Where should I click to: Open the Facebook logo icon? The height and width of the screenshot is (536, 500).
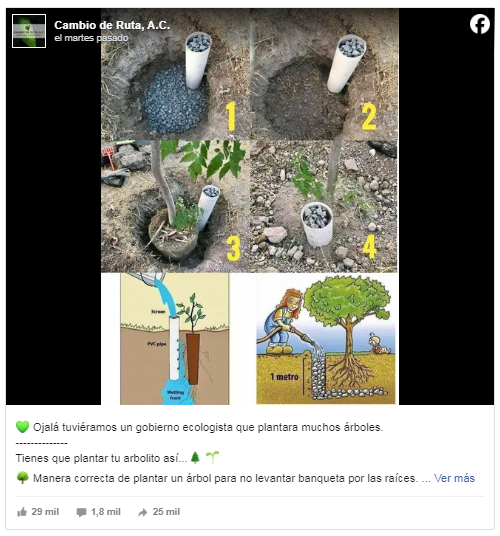[x=479, y=24]
